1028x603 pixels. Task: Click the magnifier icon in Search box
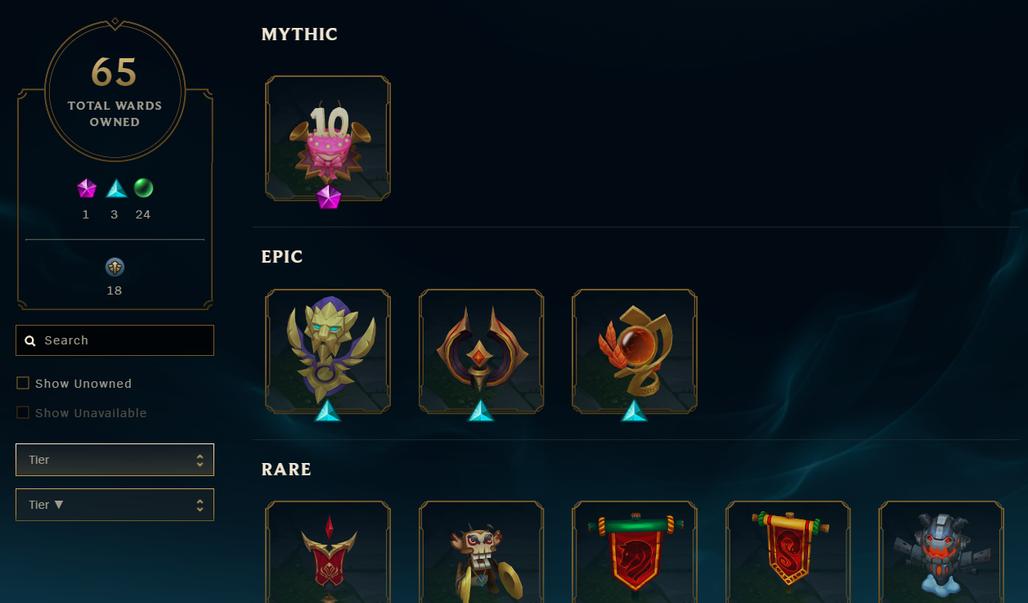(x=30, y=341)
